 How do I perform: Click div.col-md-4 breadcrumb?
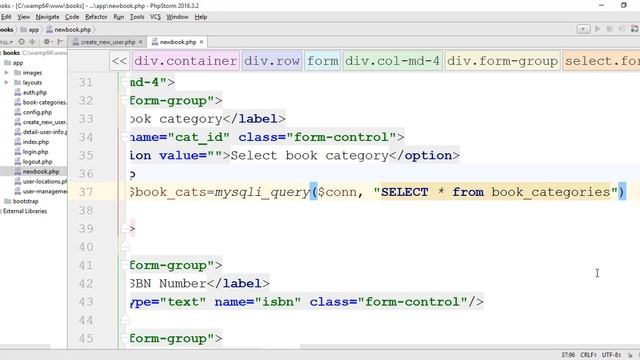click(x=392, y=61)
